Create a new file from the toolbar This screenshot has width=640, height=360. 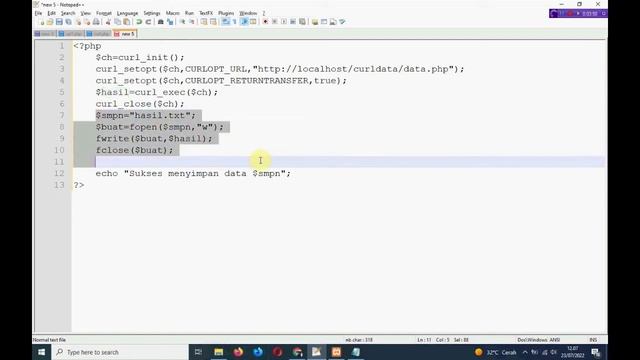(42, 22)
